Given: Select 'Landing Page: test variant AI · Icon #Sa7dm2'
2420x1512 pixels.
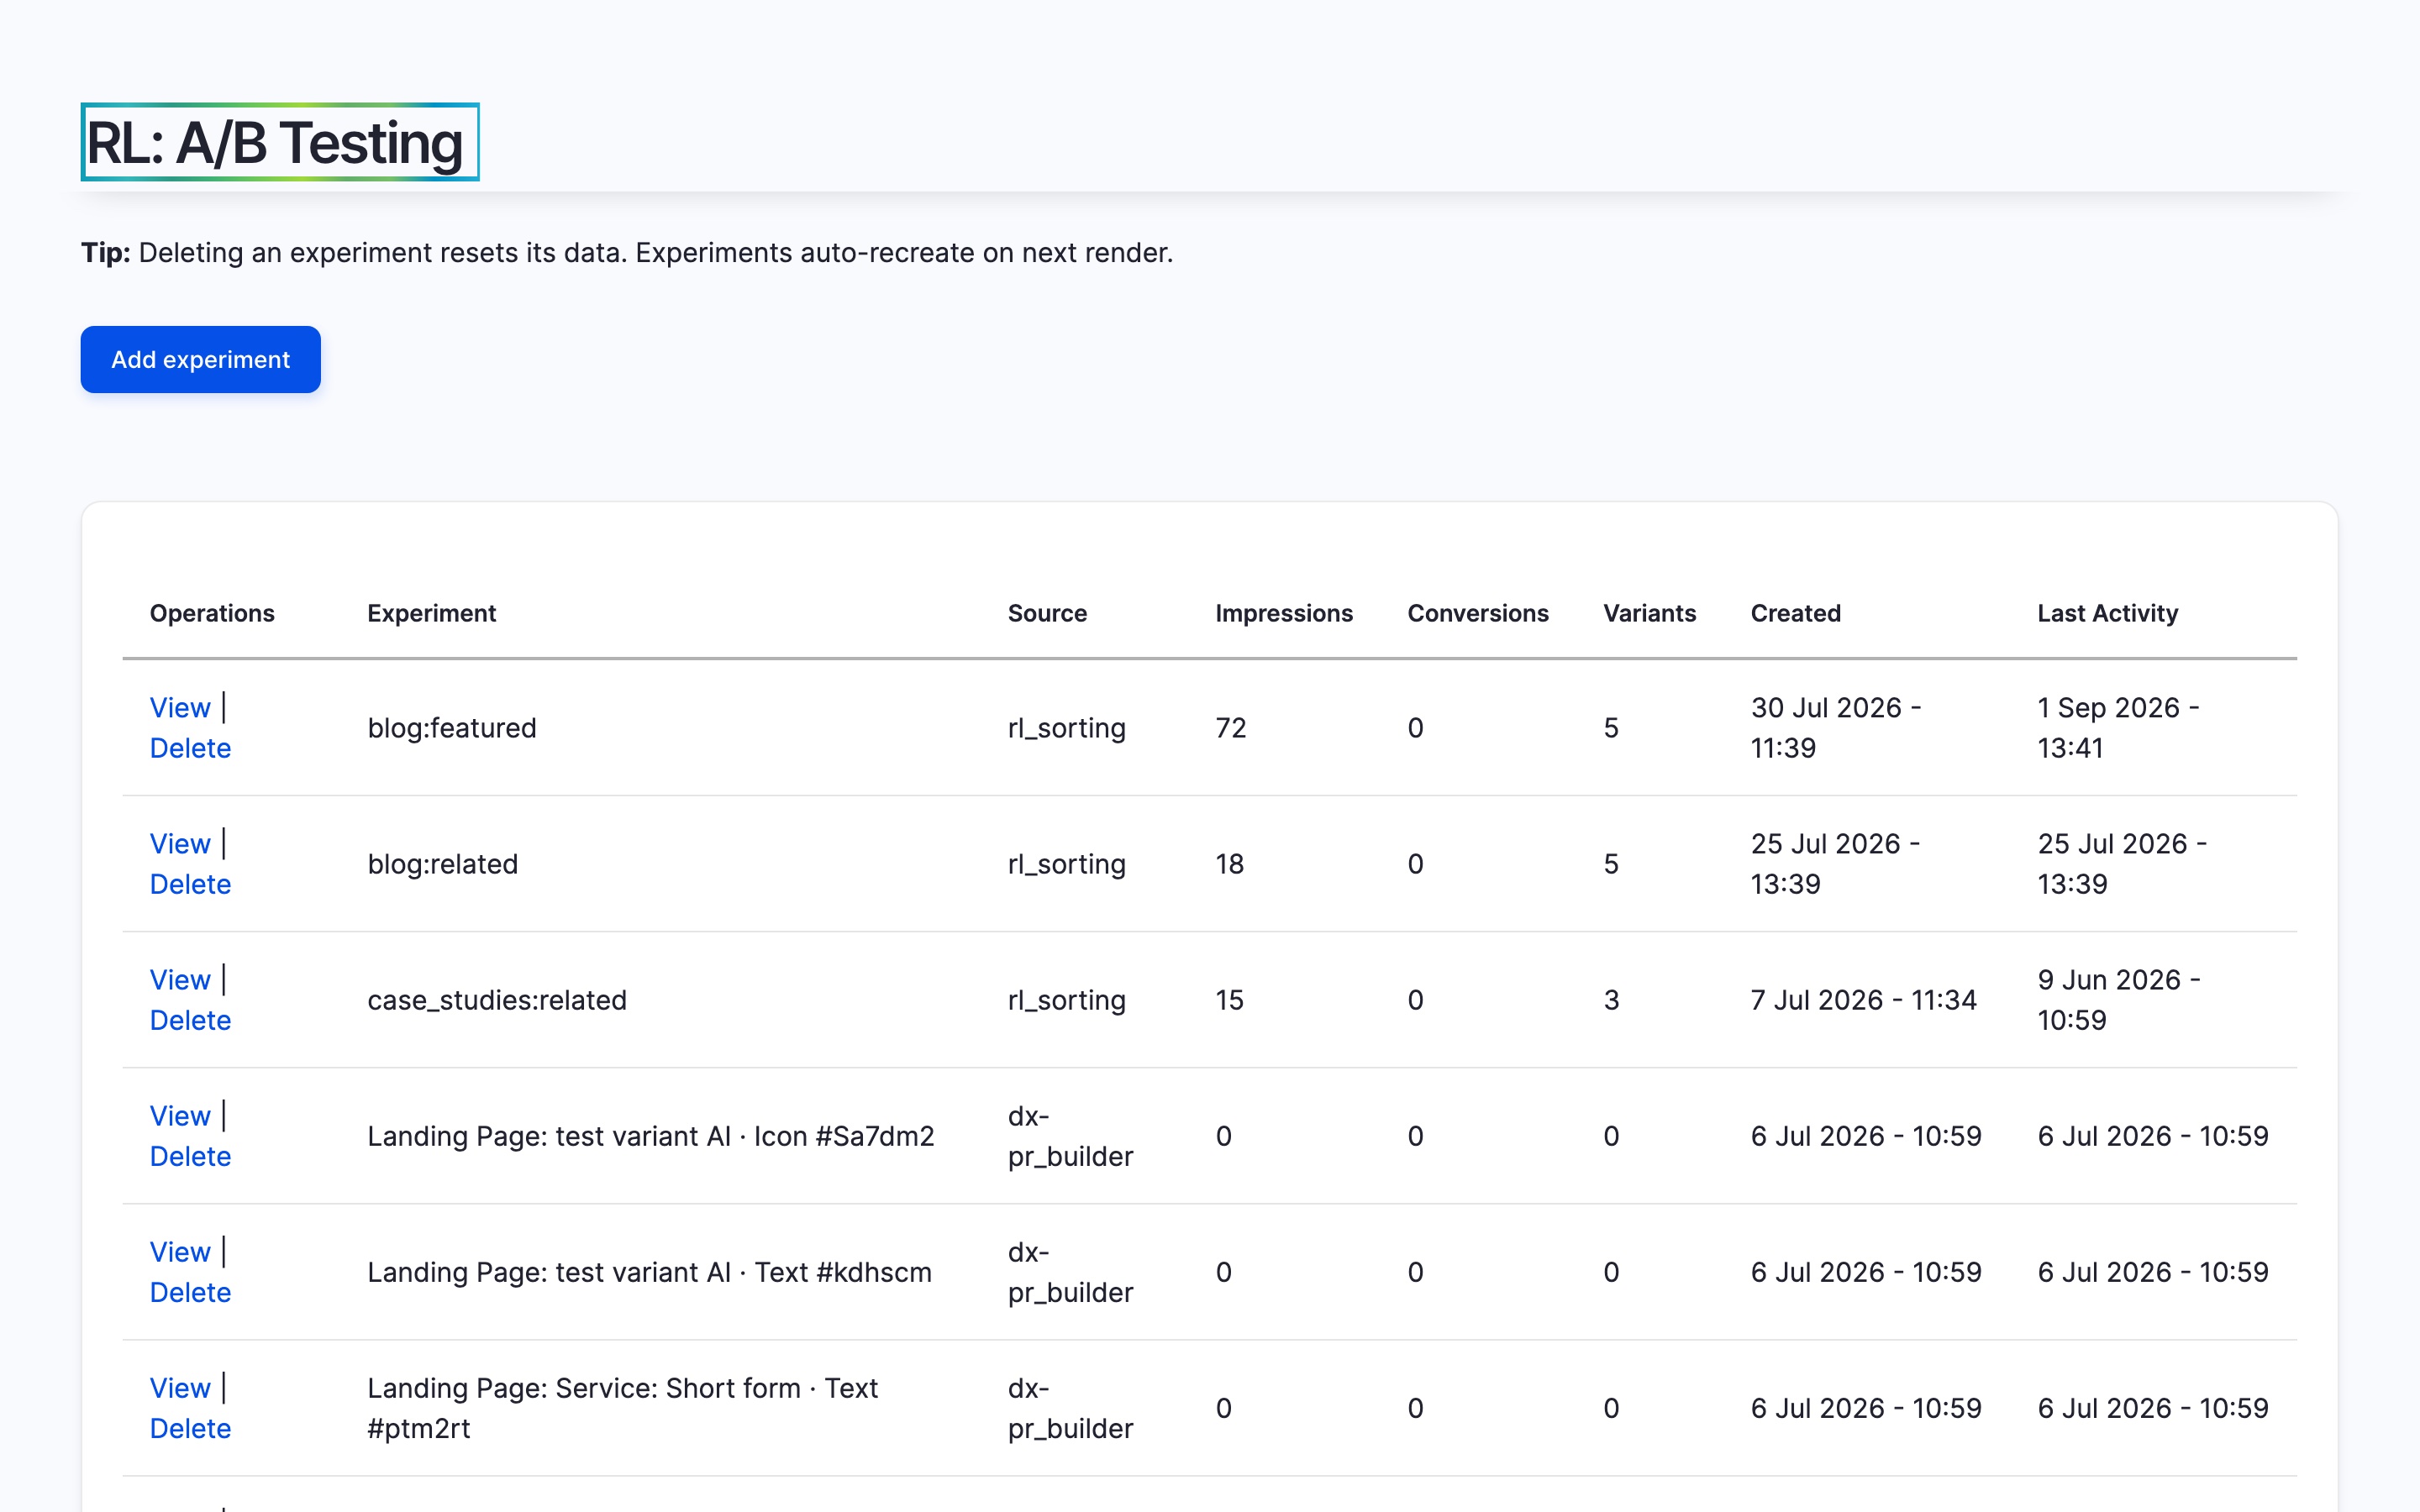Looking at the screenshot, I should (x=651, y=1136).
